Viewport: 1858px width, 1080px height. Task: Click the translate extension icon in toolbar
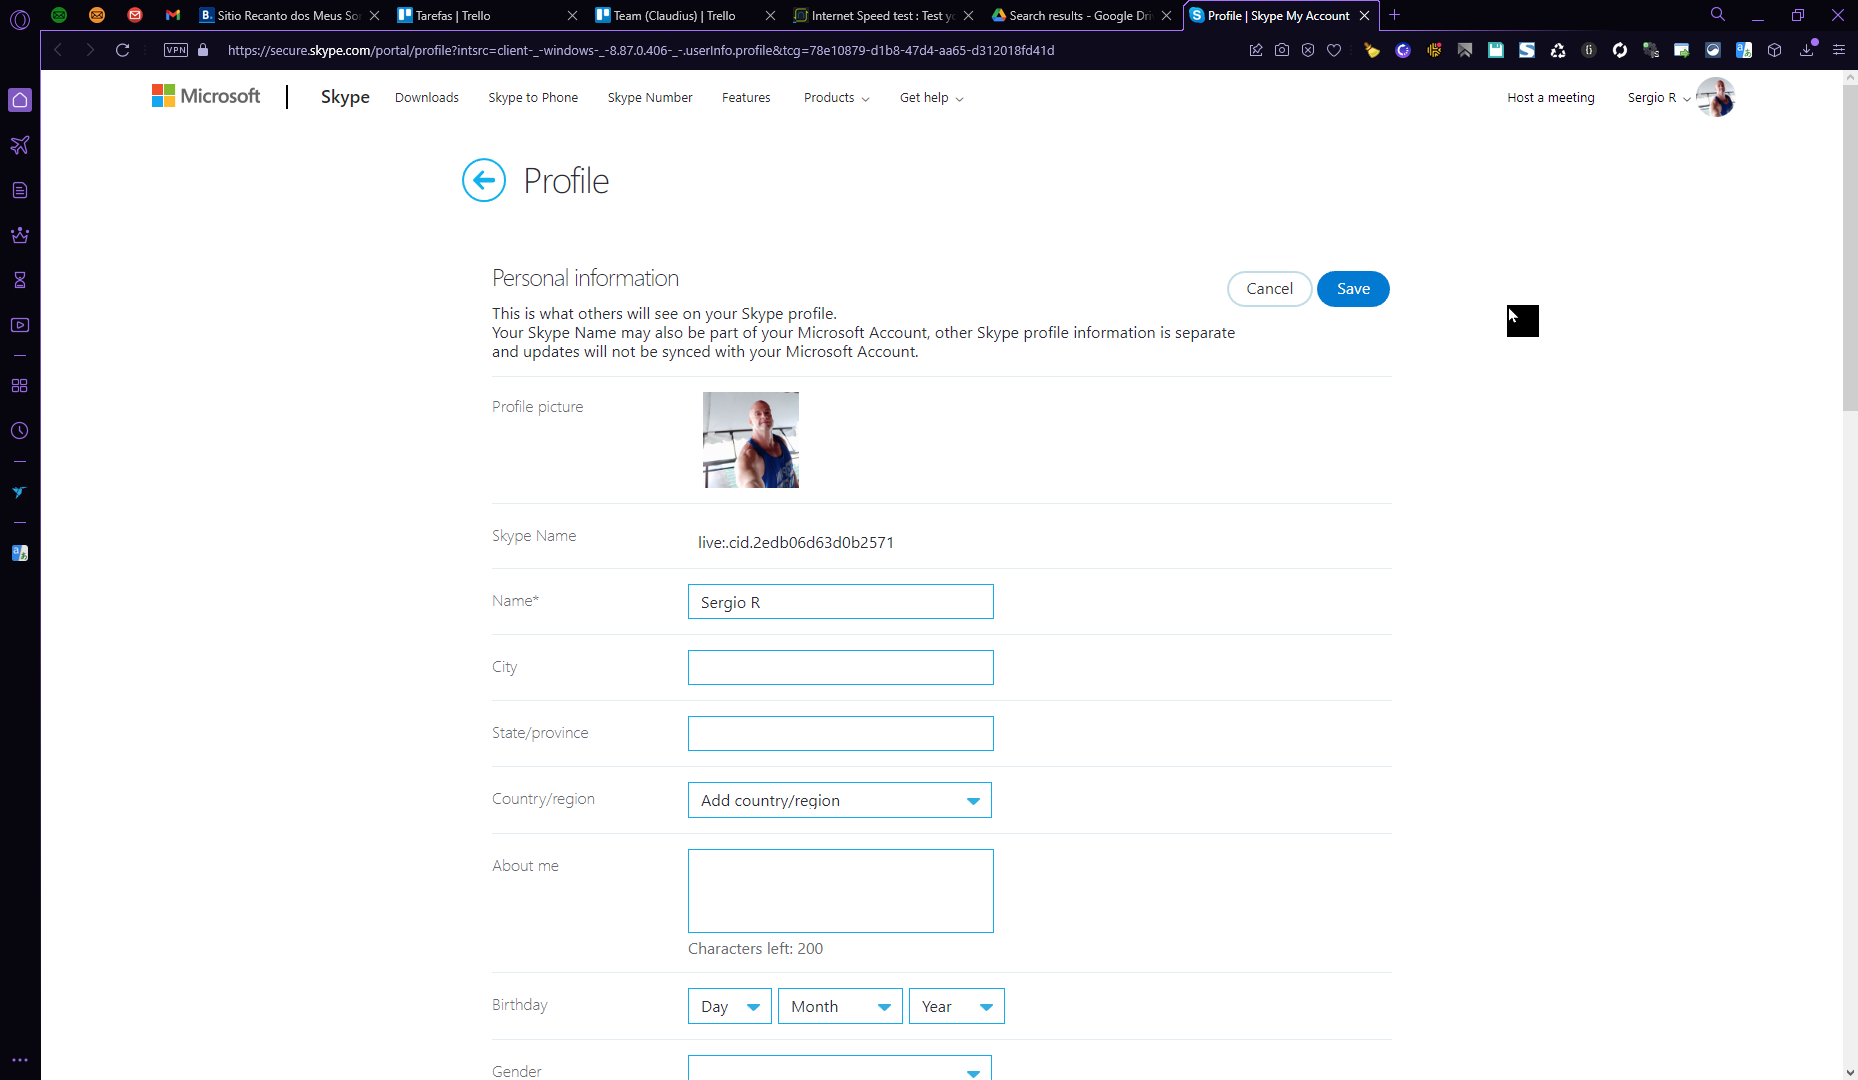coord(1744,50)
